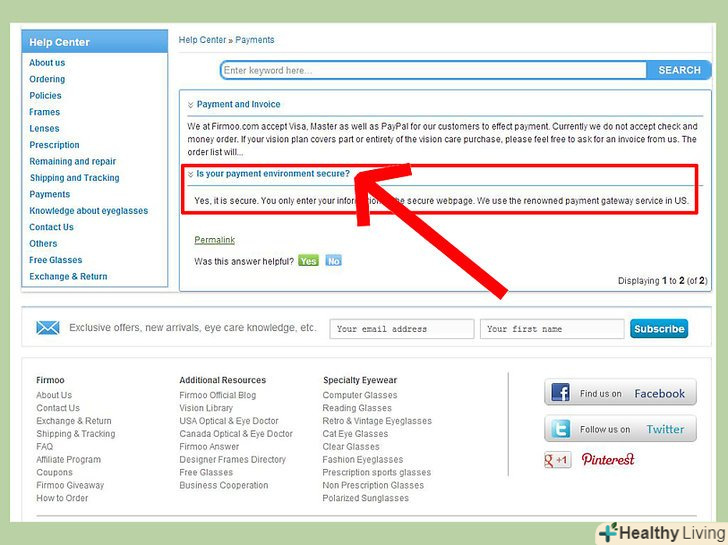
Task: Focus the keyword search field
Action: click(x=434, y=70)
